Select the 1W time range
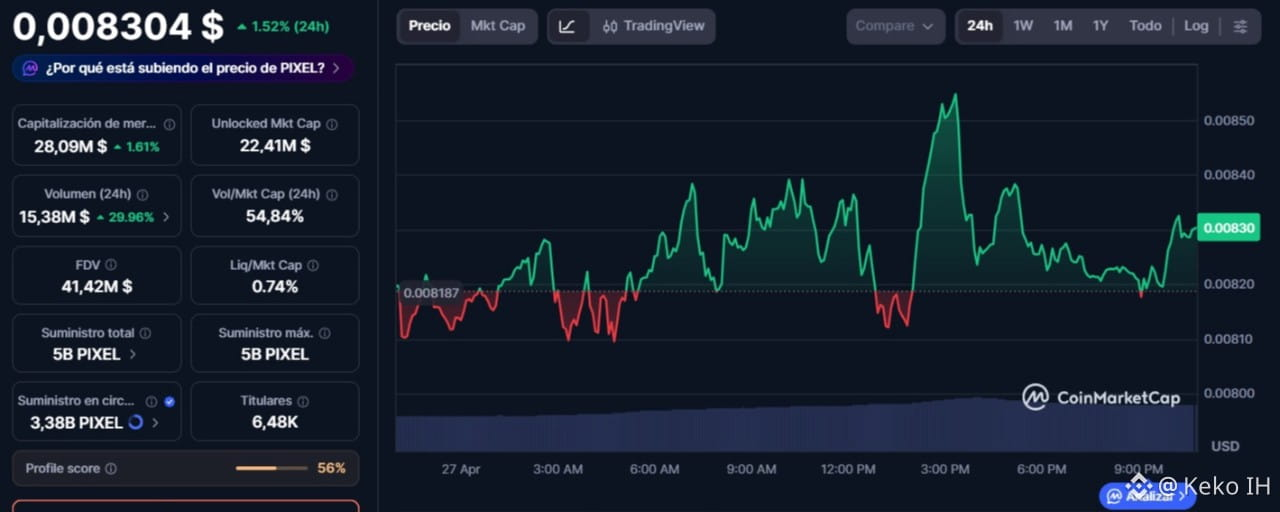This screenshot has width=1280, height=512. coord(1023,26)
